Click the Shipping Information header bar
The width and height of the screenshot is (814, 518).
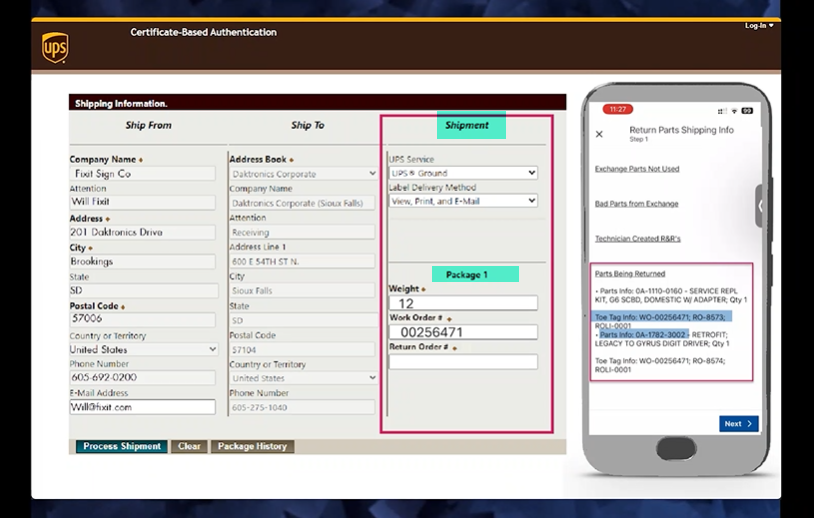[x=317, y=103]
